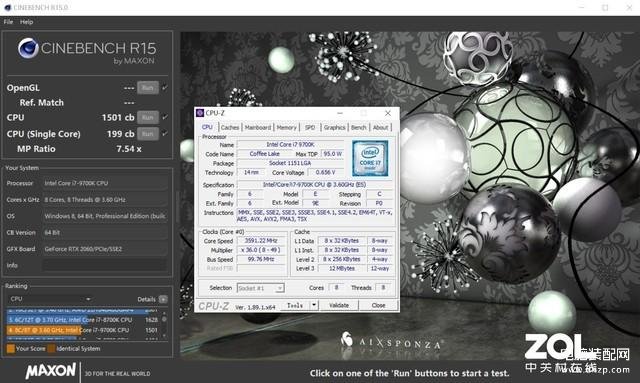Click the Processor field in Your System
This screenshot has height=383, width=640.
tap(105, 183)
